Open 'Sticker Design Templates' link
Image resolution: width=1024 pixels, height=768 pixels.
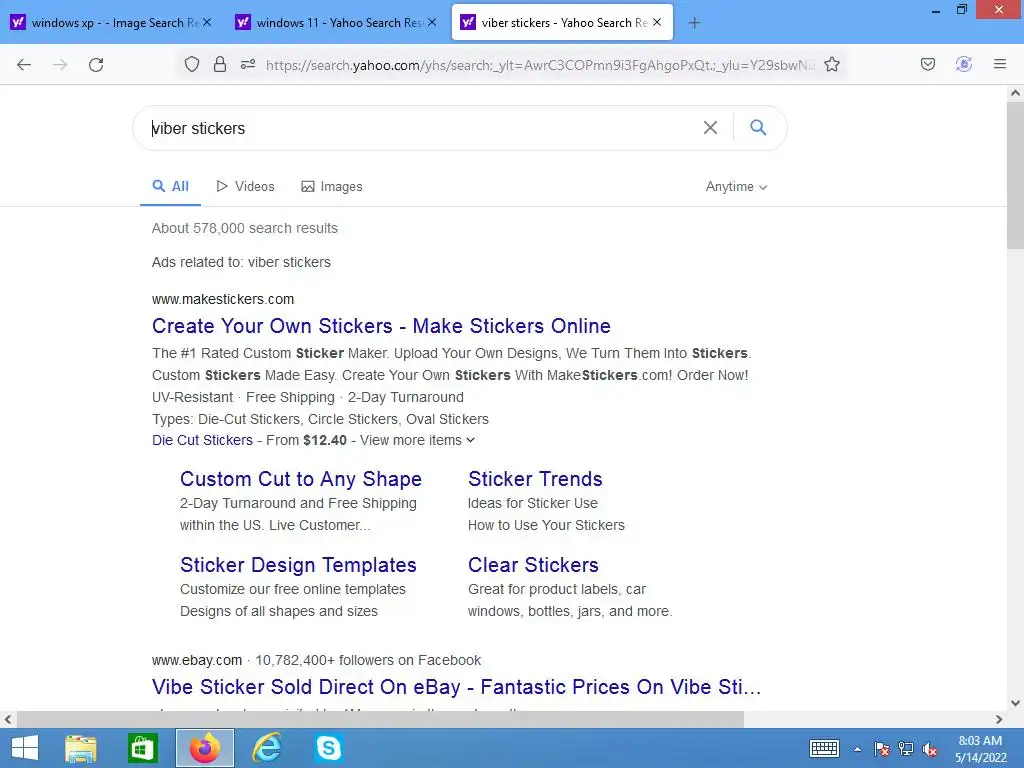(x=298, y=565)
